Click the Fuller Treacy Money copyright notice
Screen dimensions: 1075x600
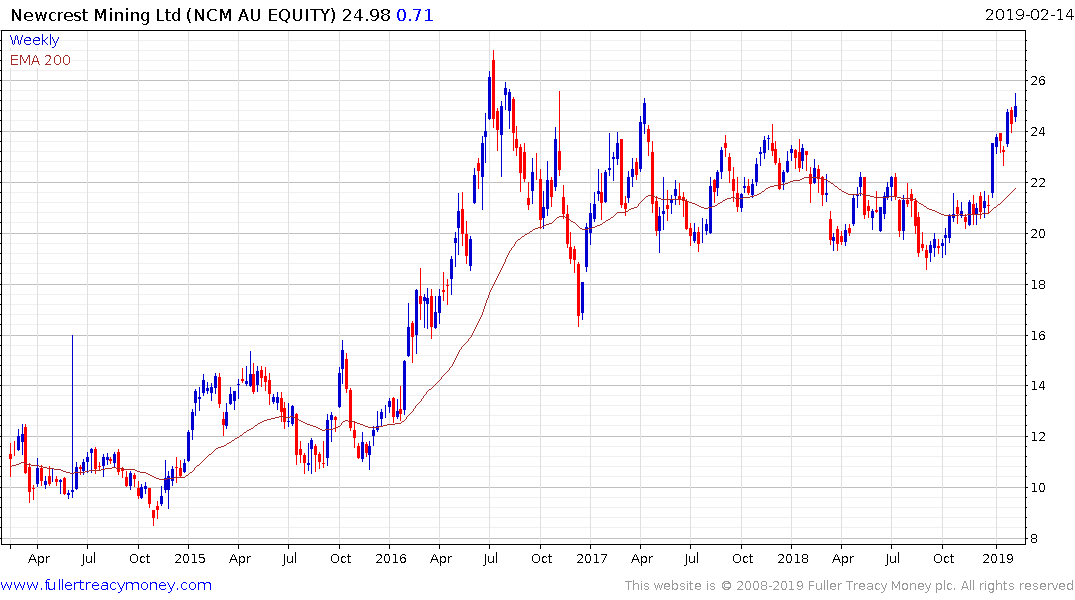click(x=849, y=586)
